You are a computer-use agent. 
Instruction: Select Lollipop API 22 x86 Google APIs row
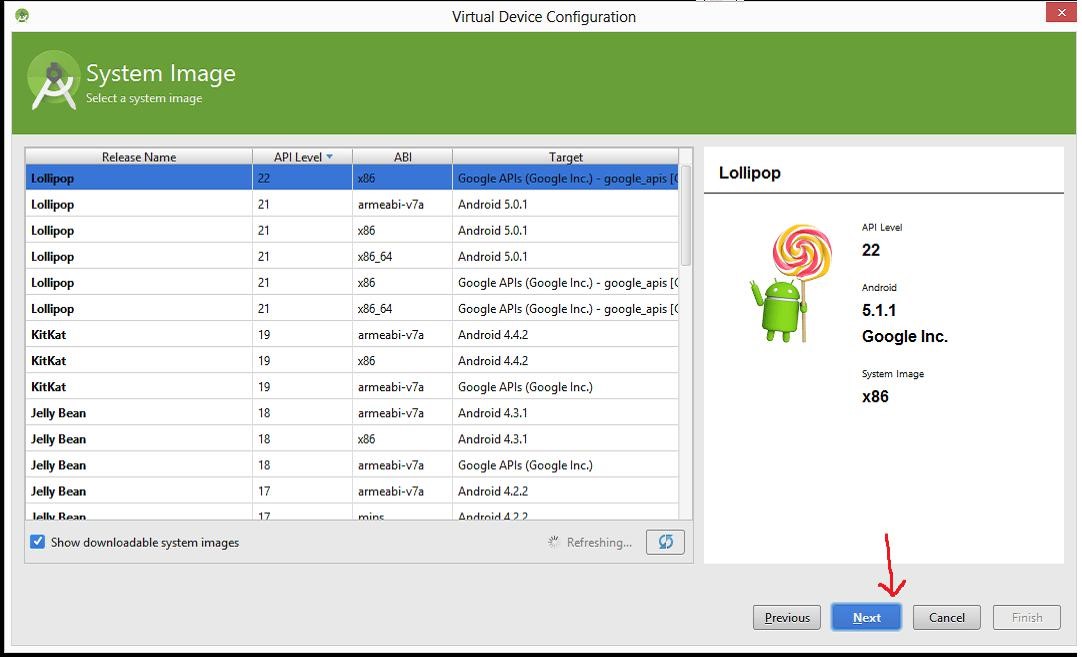point(352,178)
